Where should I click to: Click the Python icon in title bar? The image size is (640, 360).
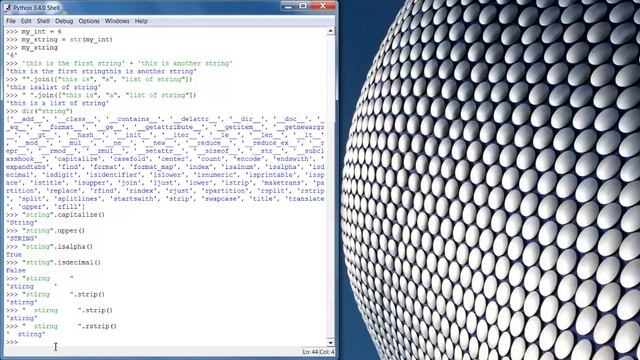click(8, 7)
